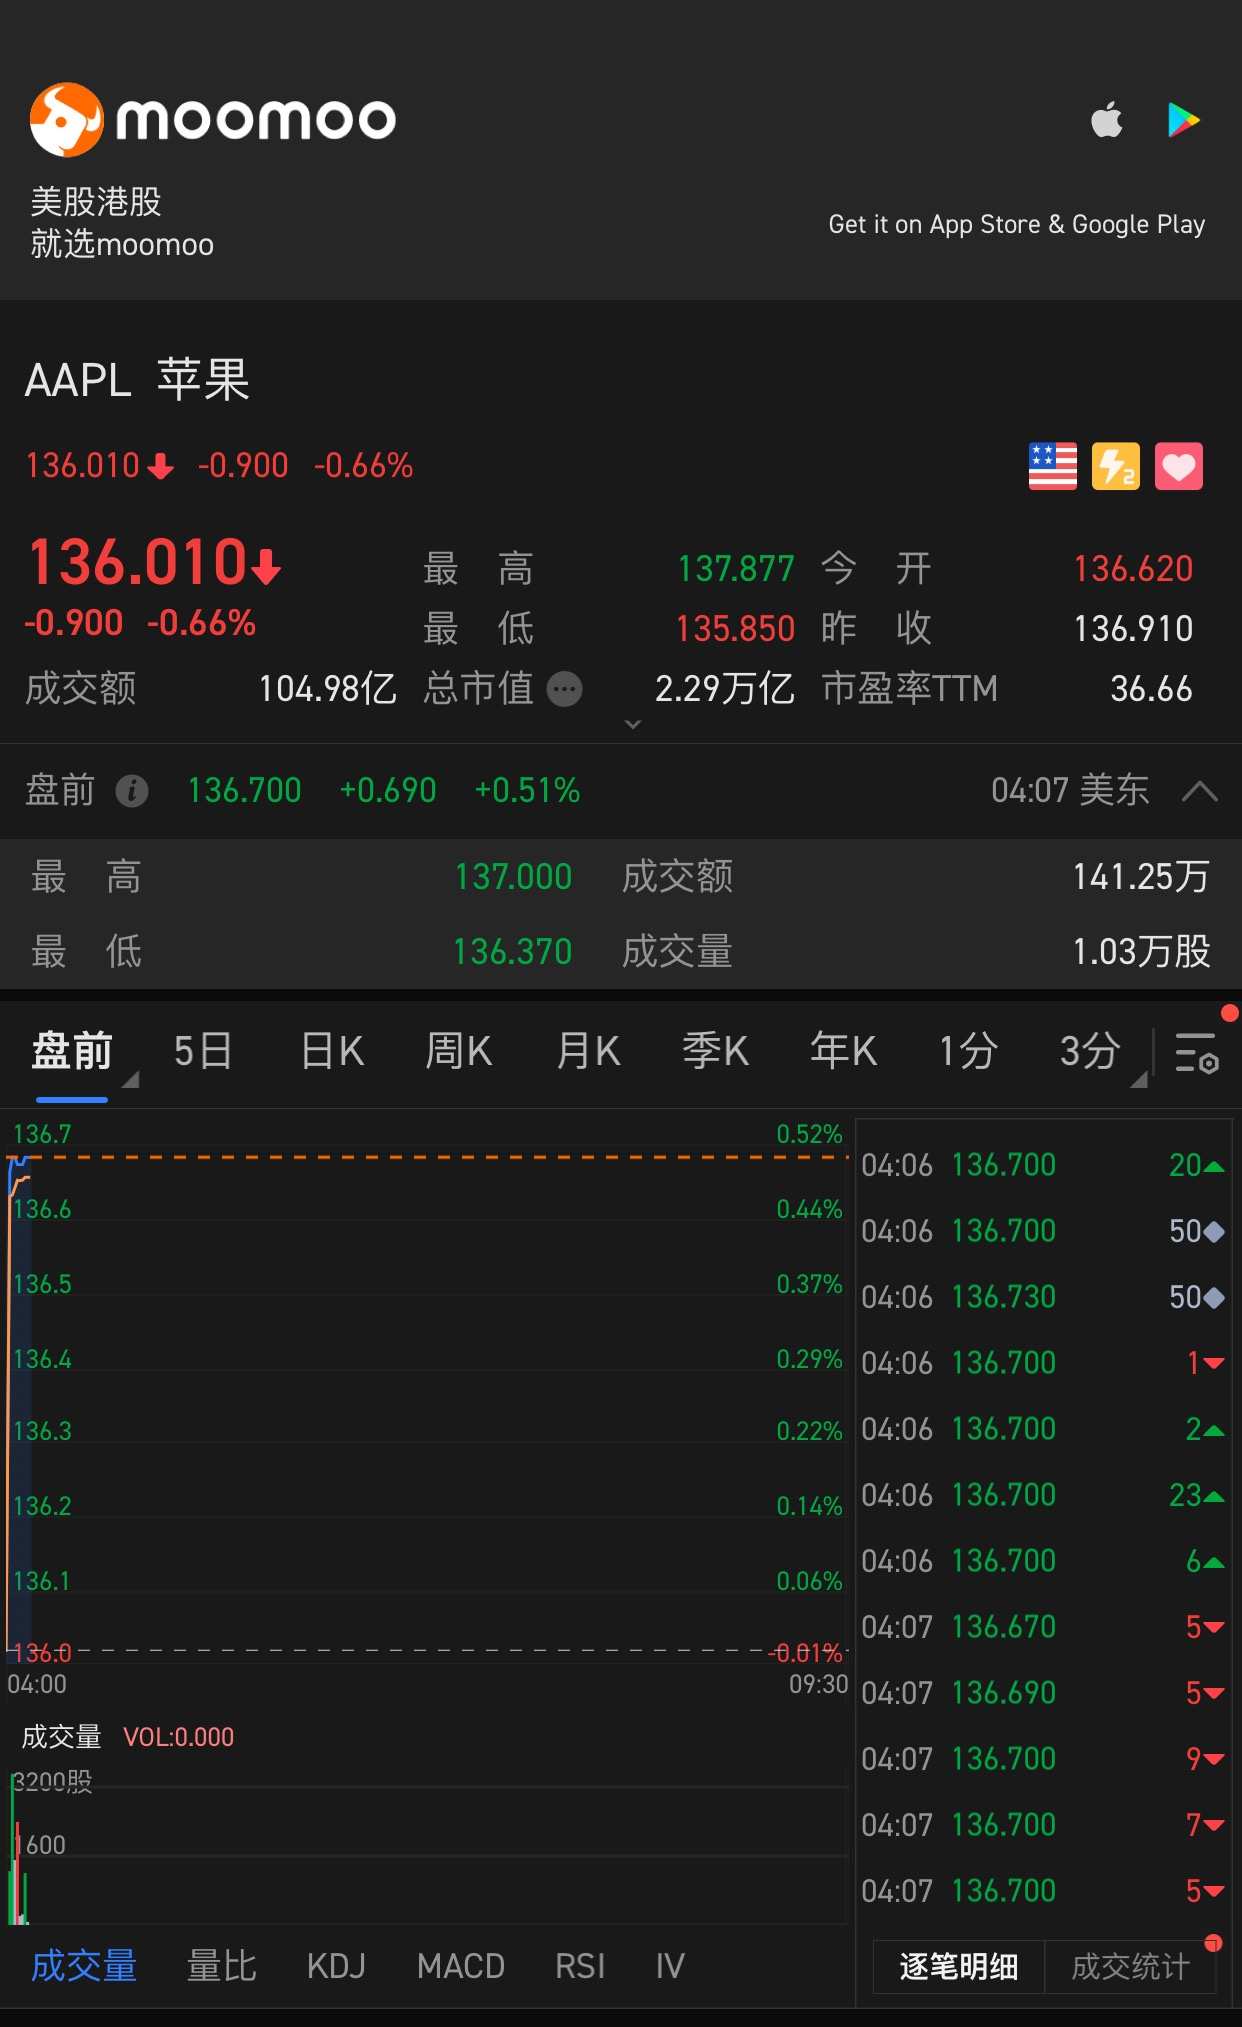
Task: Expand more quote details down chevron
Action: tap(633, 723)
